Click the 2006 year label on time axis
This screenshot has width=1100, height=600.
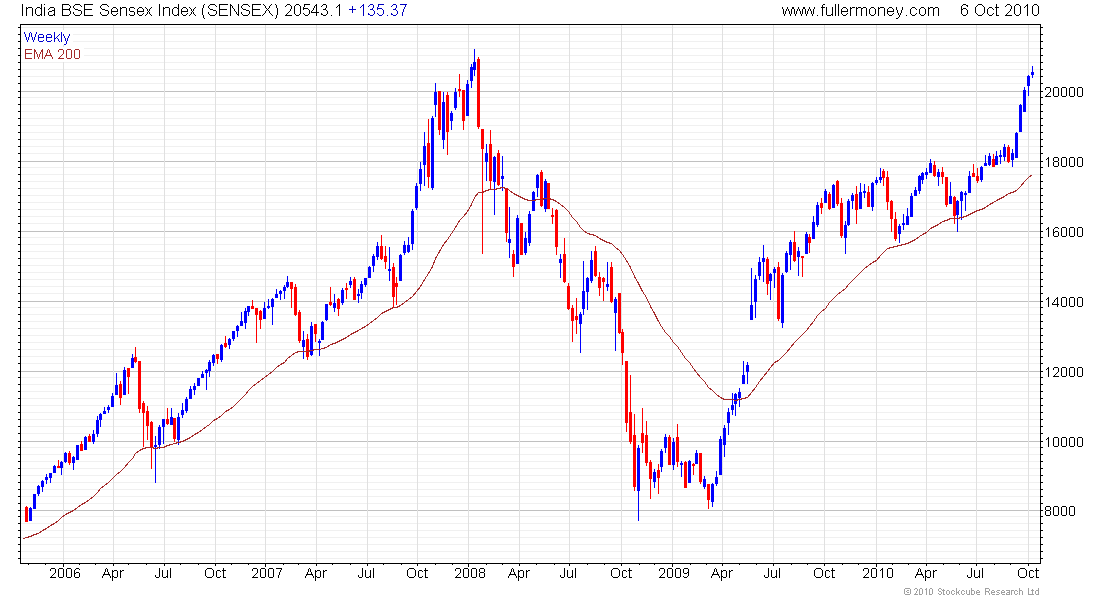point(65,573)
